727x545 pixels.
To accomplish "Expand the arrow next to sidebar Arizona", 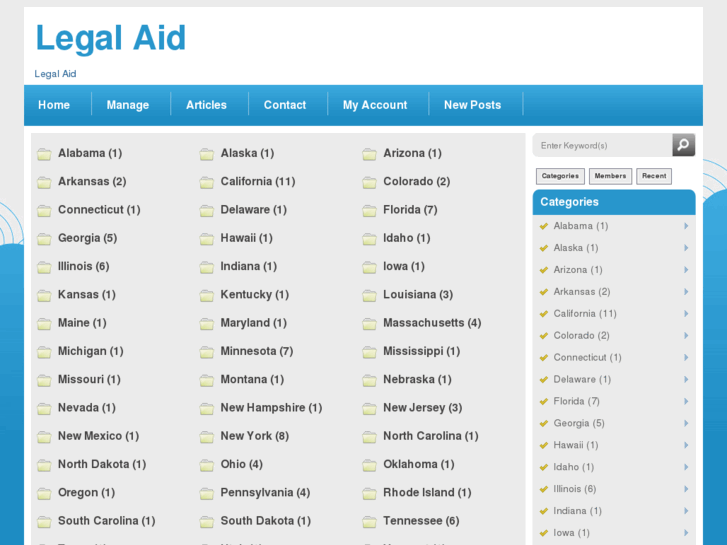I will (686, 269).
